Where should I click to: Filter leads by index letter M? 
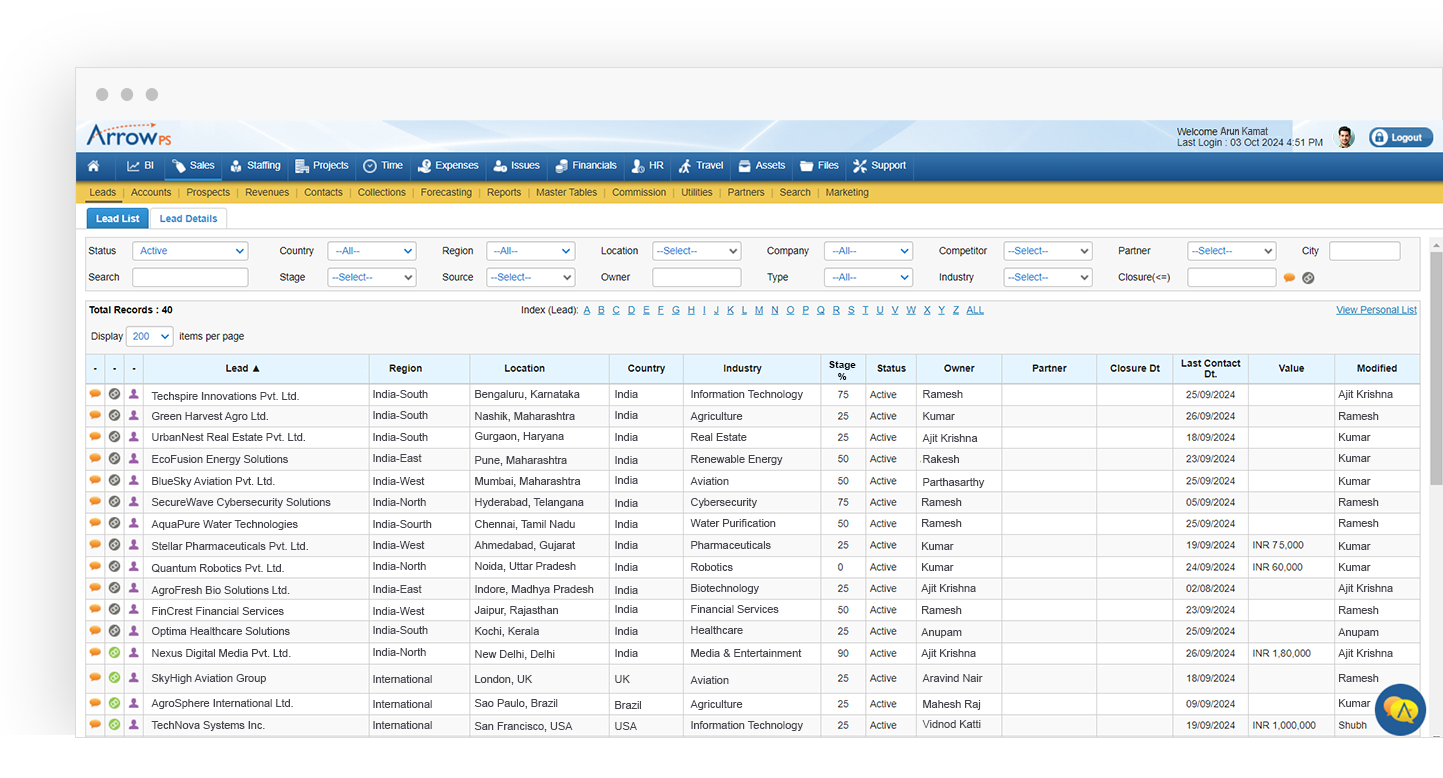pyautogui.click(x=759, y=310)
